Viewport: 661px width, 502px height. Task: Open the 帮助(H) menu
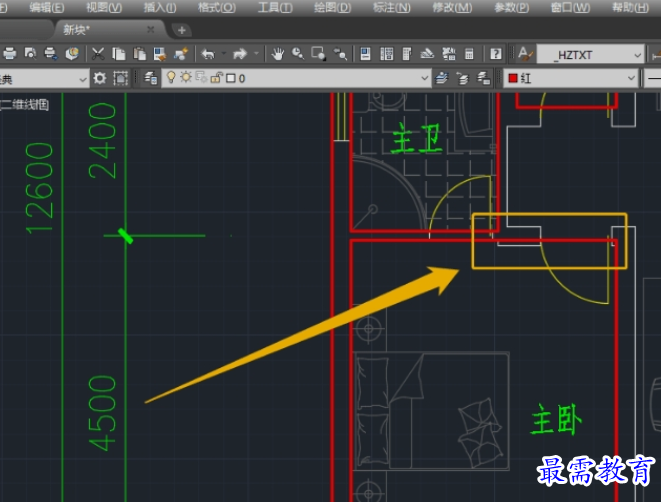(x=630, y=8)
